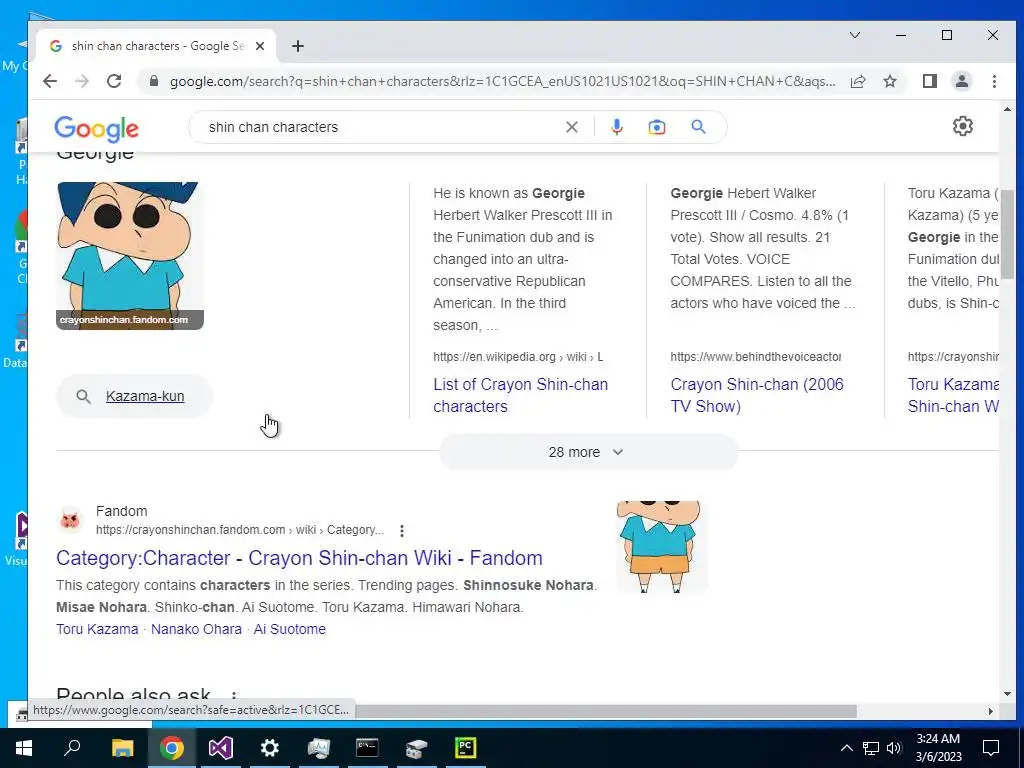Viewport: 1024px width, 768px height.
Task: Open File Explorer from taskbar
Action: (x=122, y=748)
